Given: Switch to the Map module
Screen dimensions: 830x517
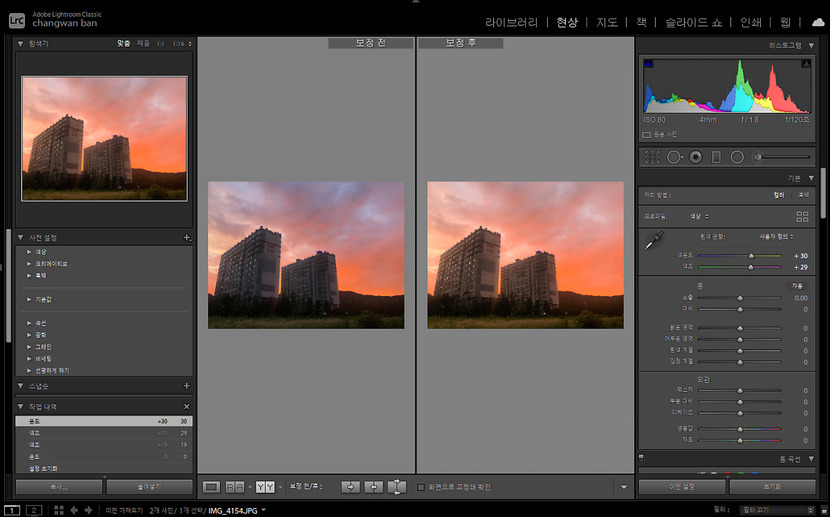Looking at the screenshot, I should tap(607, 23).
